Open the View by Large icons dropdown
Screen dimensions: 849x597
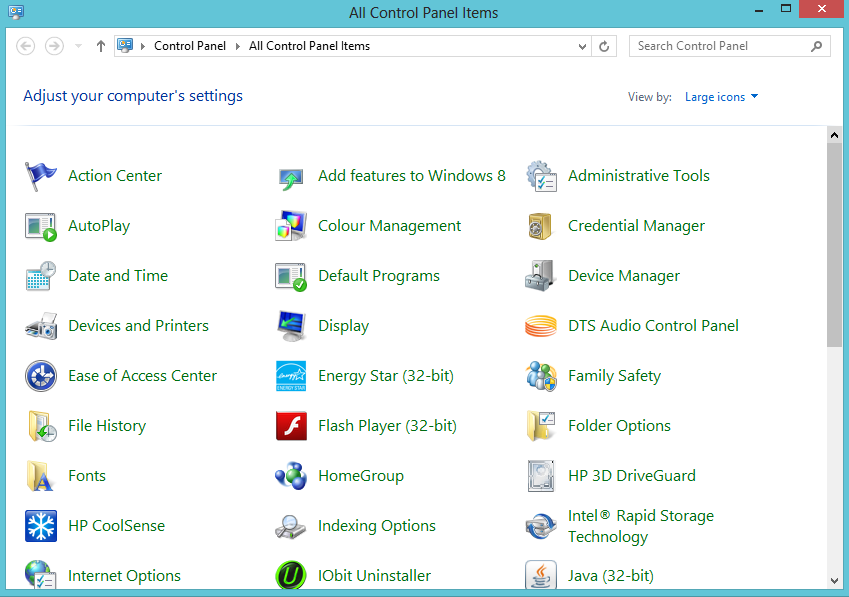pos(721,97)
